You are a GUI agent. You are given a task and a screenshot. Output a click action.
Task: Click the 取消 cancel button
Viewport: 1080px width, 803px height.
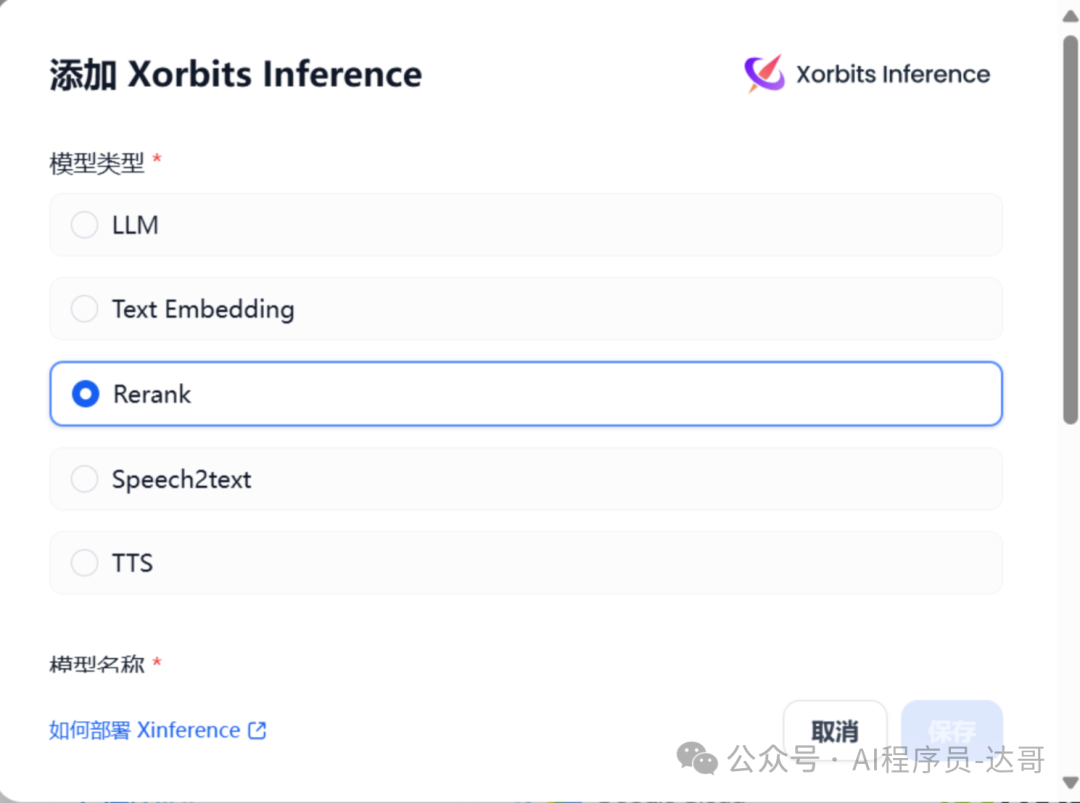[835, 731]
